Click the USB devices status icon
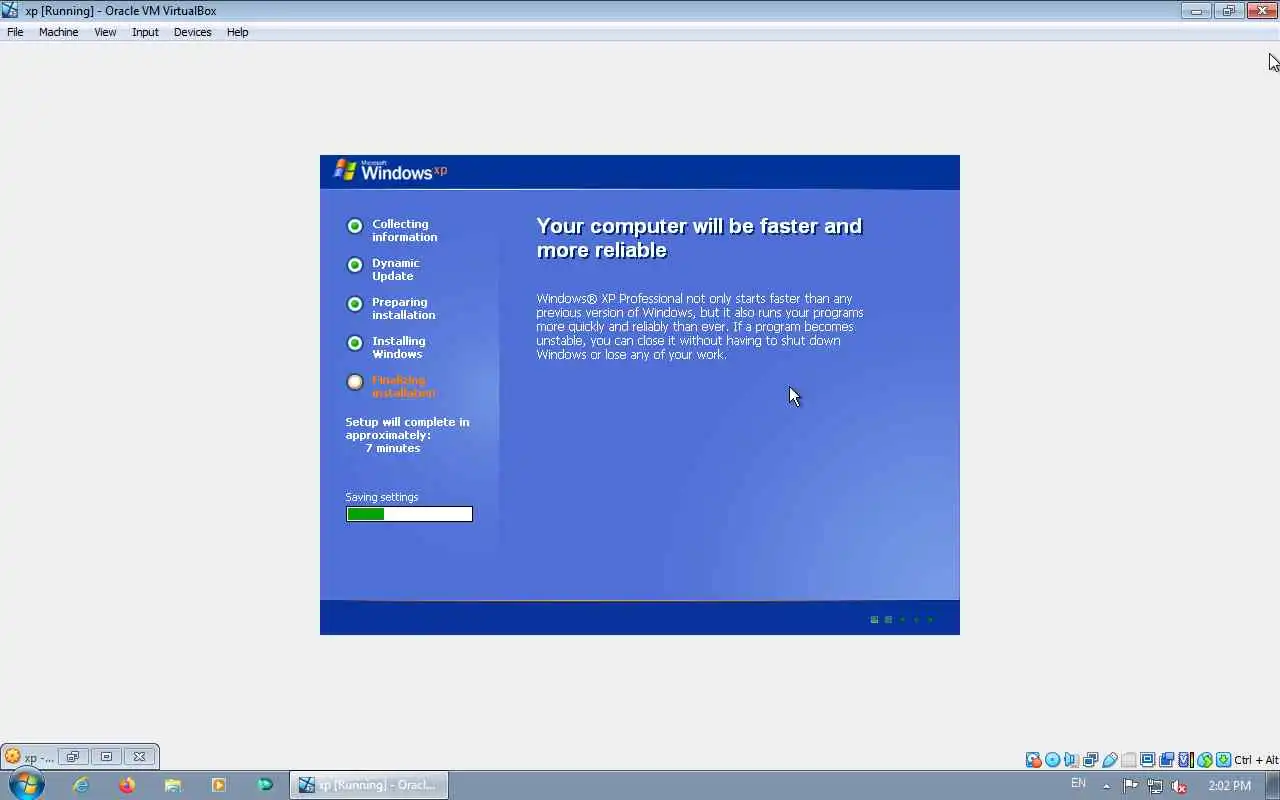Viewport: 1280px width, 800px height. [x=1110, y=760]
